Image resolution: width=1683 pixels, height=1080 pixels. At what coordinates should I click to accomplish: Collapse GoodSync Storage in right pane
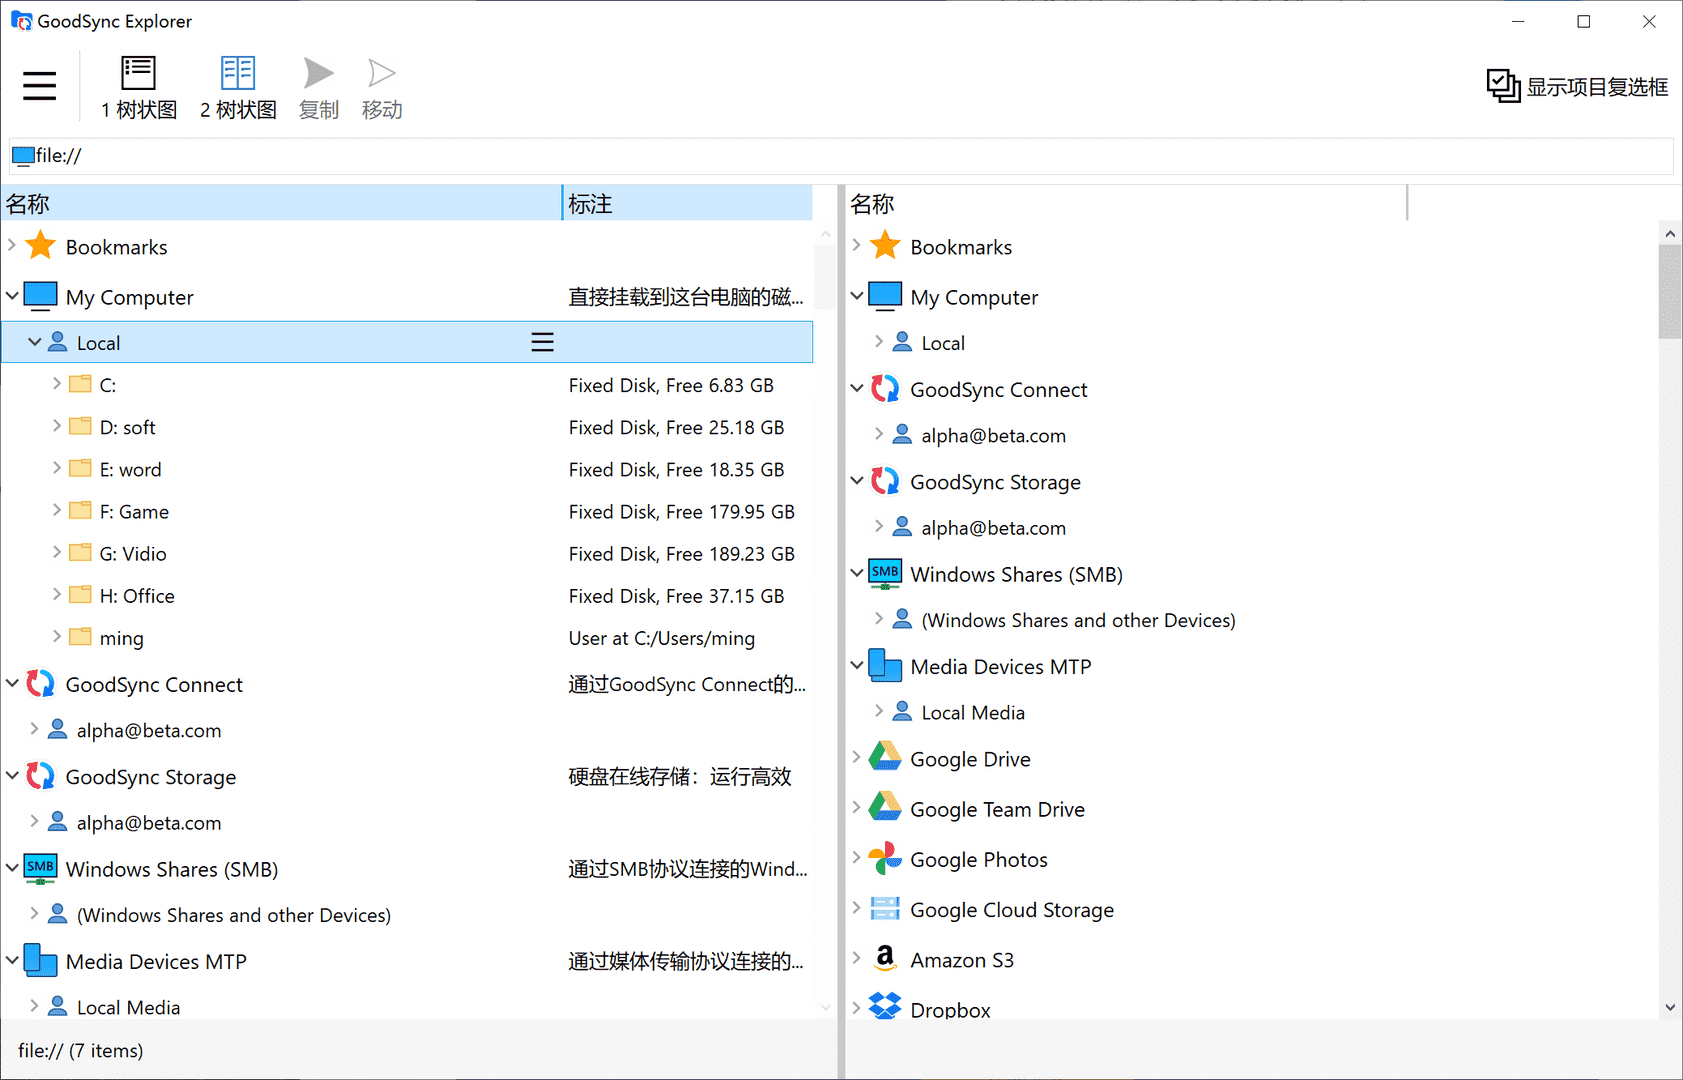pos(857,481)
